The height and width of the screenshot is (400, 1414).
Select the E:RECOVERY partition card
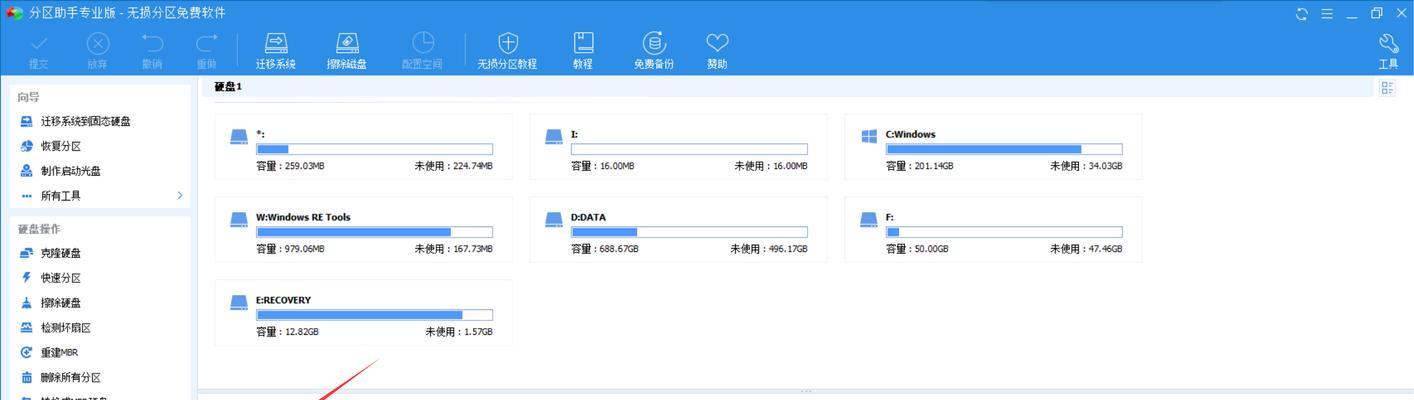tap(364, 312)
